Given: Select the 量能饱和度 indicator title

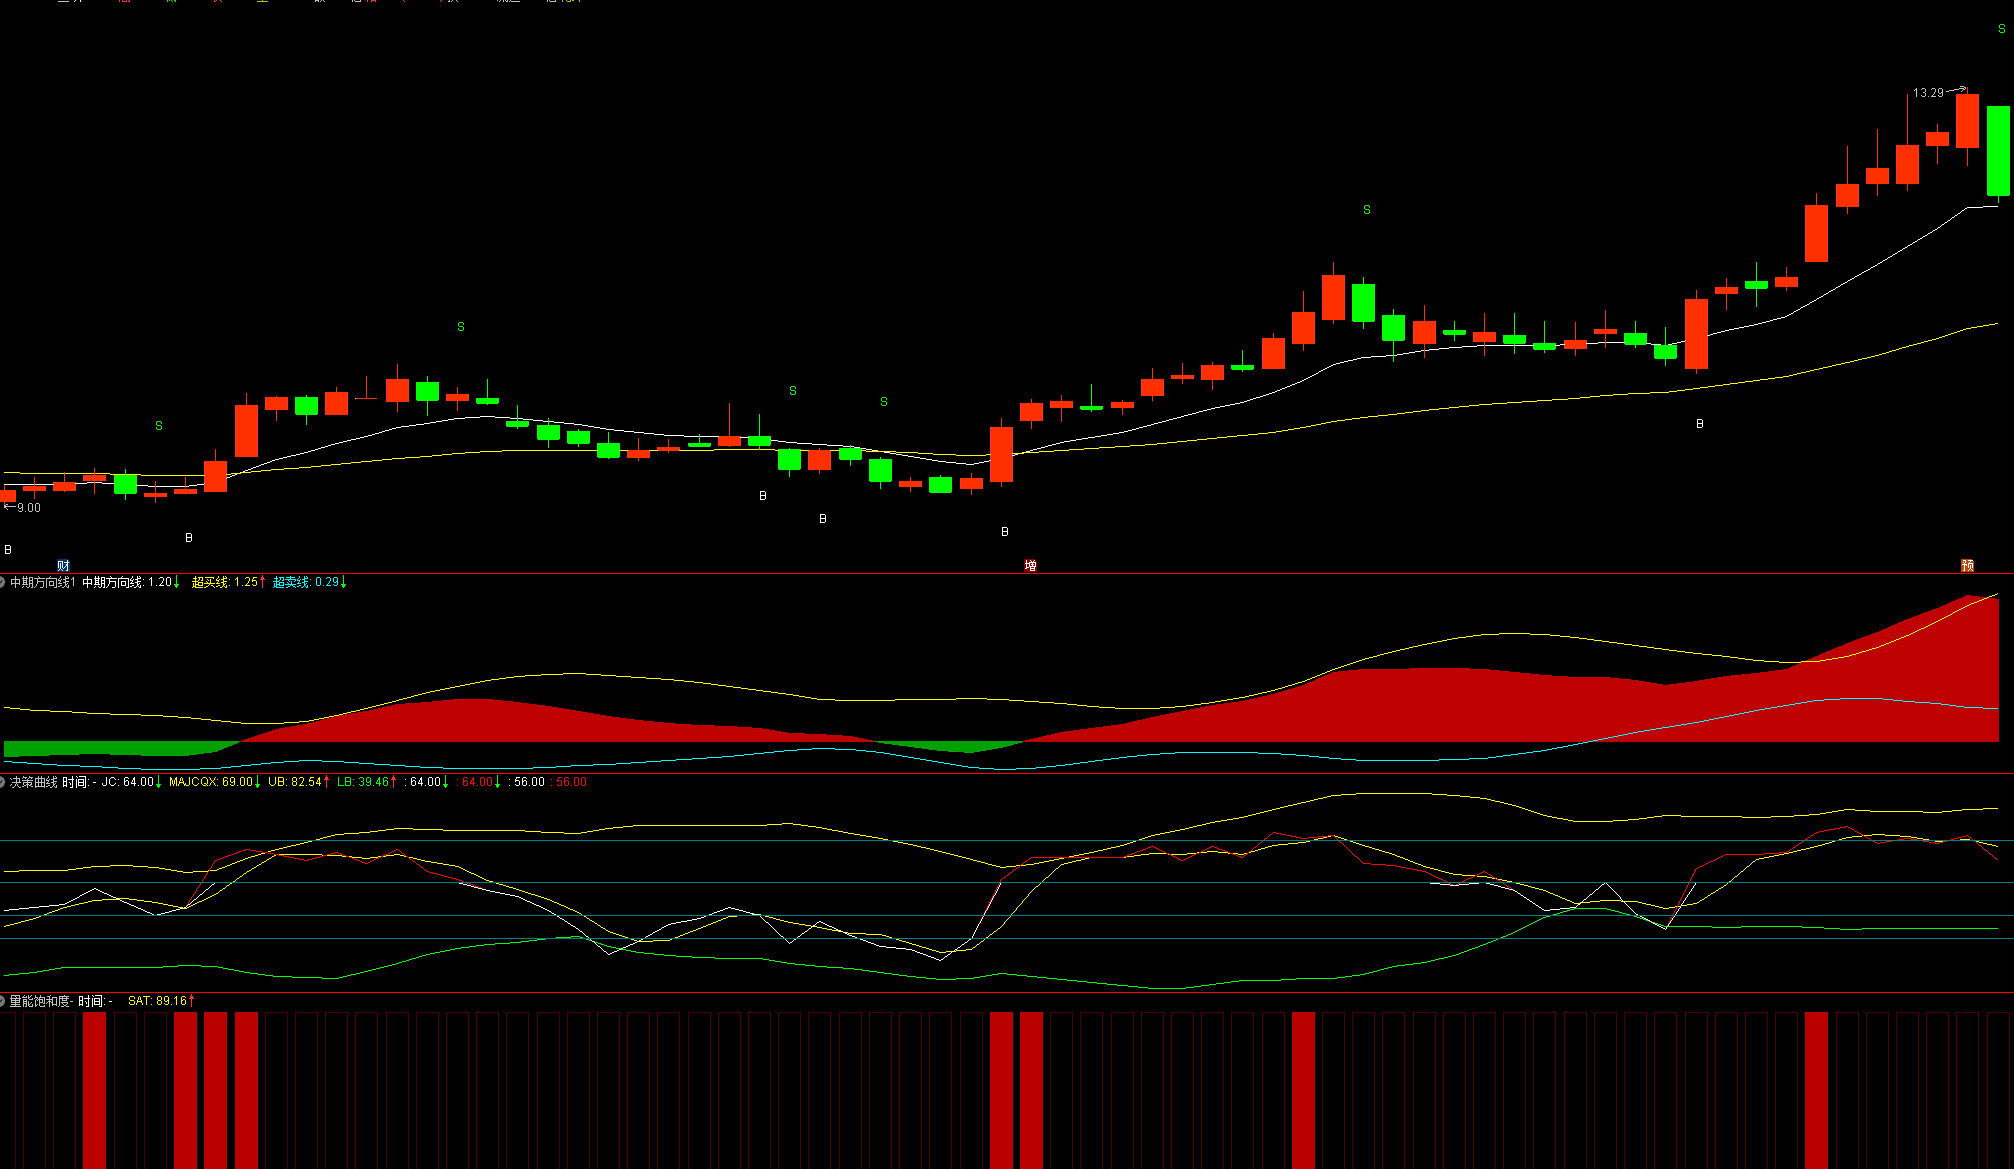Looking at the screenshot, I should 40,1001.
